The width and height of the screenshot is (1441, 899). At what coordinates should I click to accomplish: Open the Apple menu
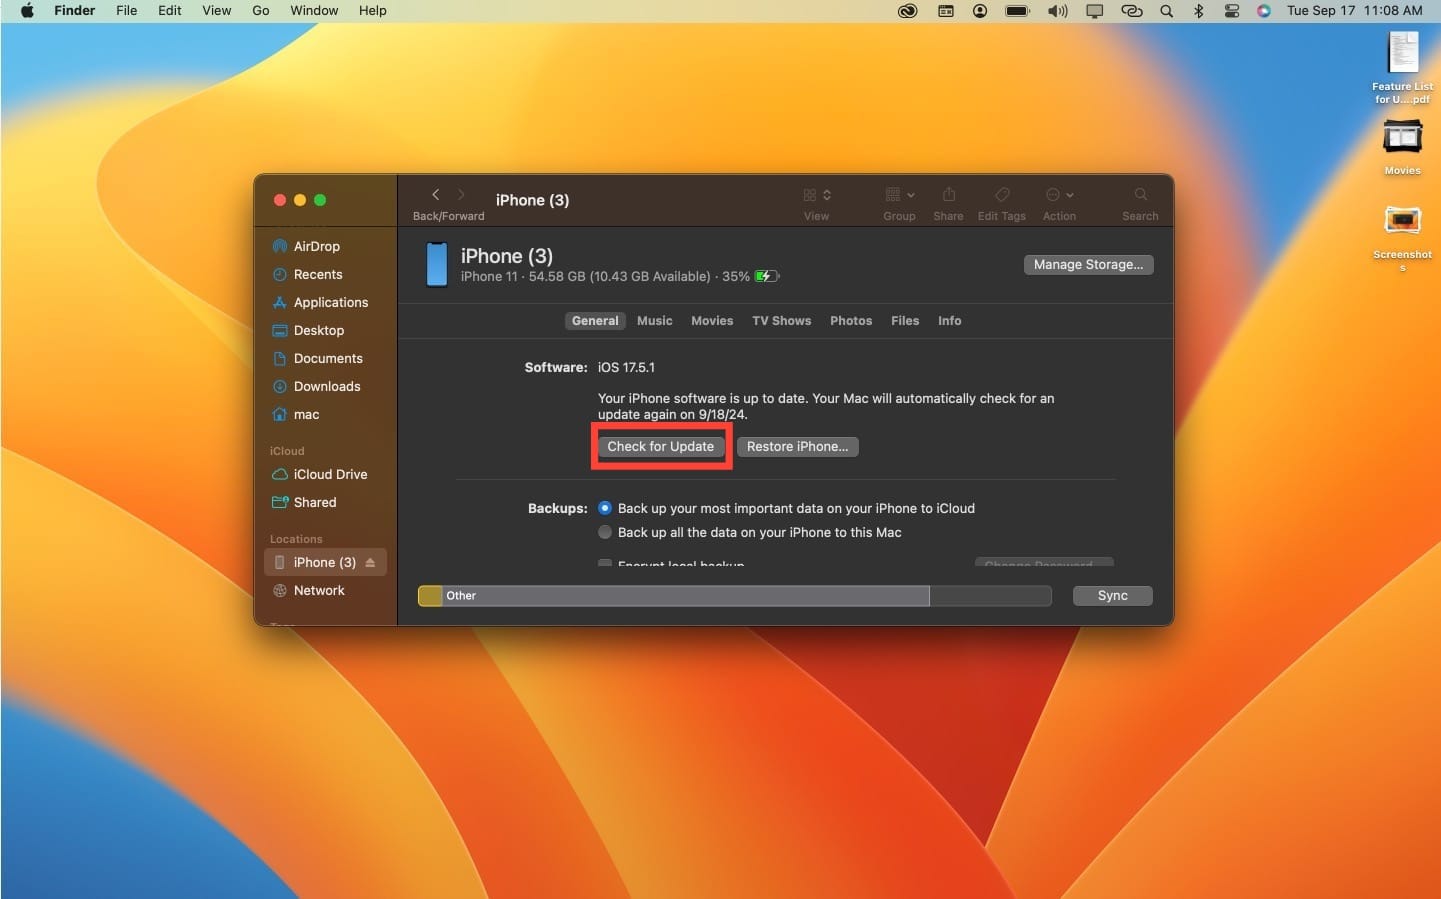(x=27, y=11)
